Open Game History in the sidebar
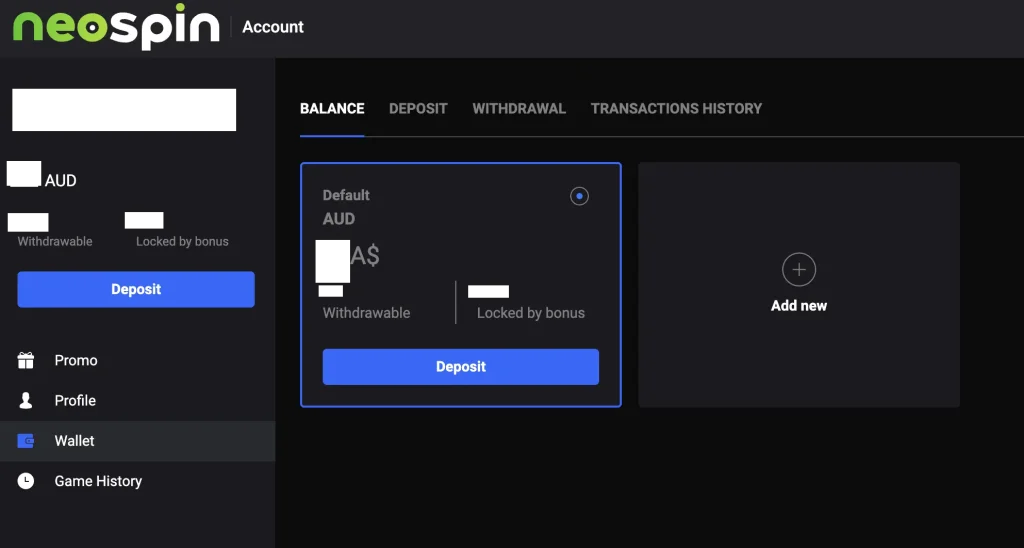This screenshot has width=1024, height=548. [x=137, y=481]
